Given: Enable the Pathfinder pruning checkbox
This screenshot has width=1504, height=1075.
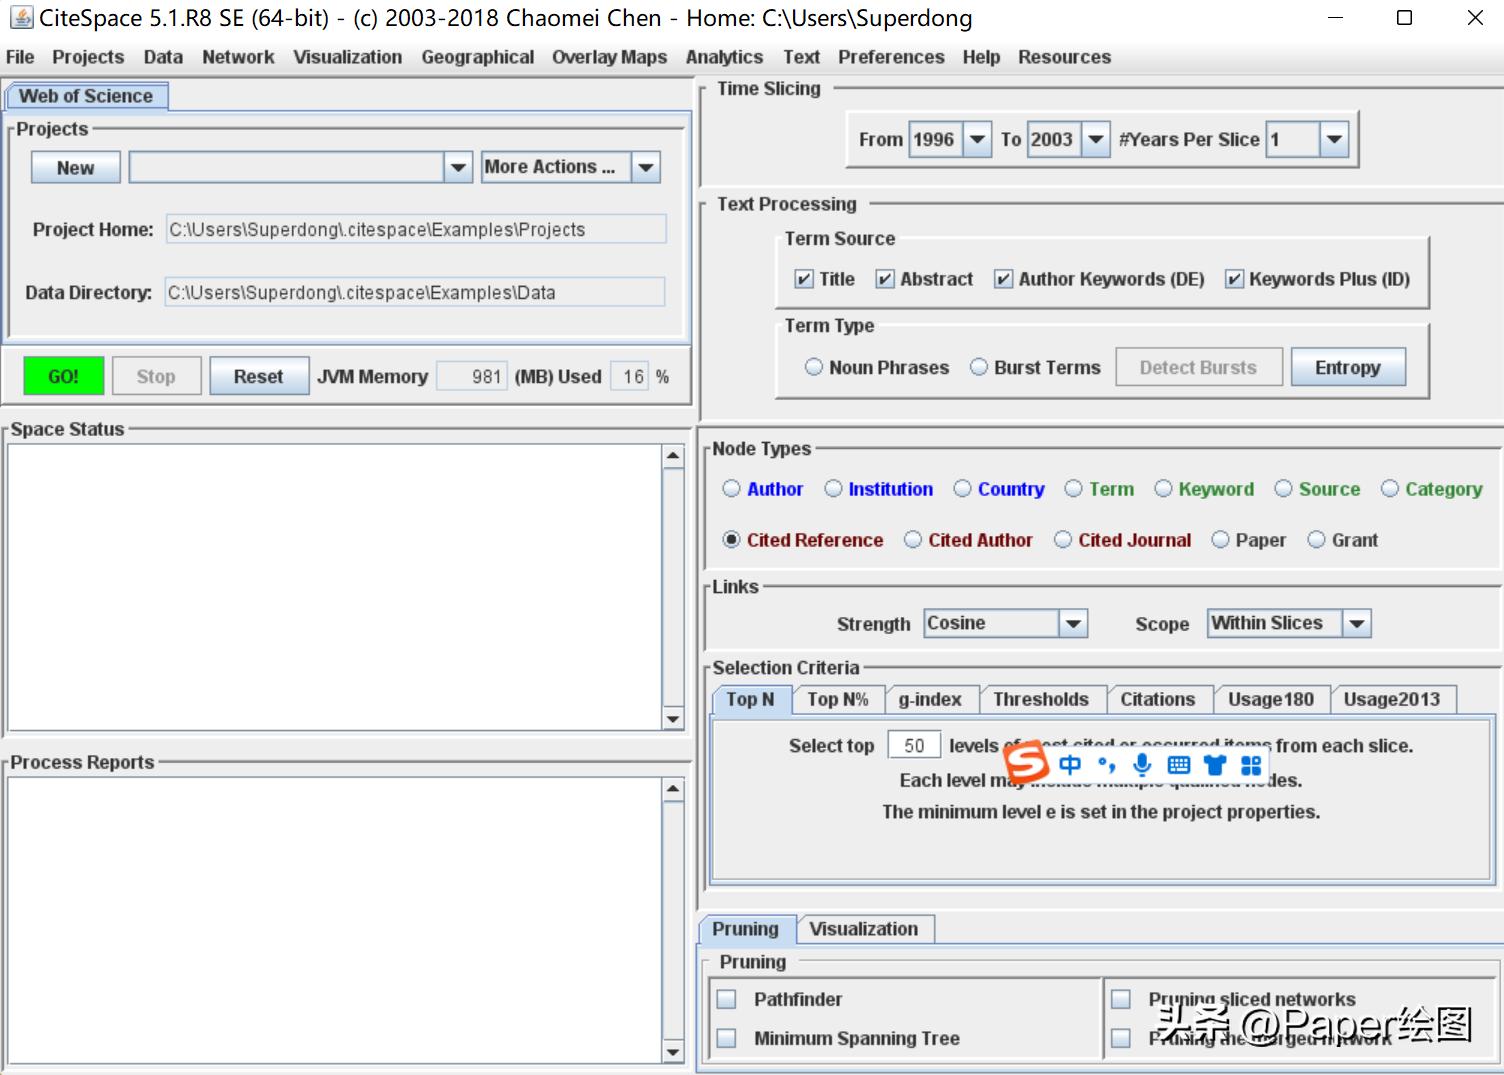Looking at the screenshot, I should [x=727, y=999].
